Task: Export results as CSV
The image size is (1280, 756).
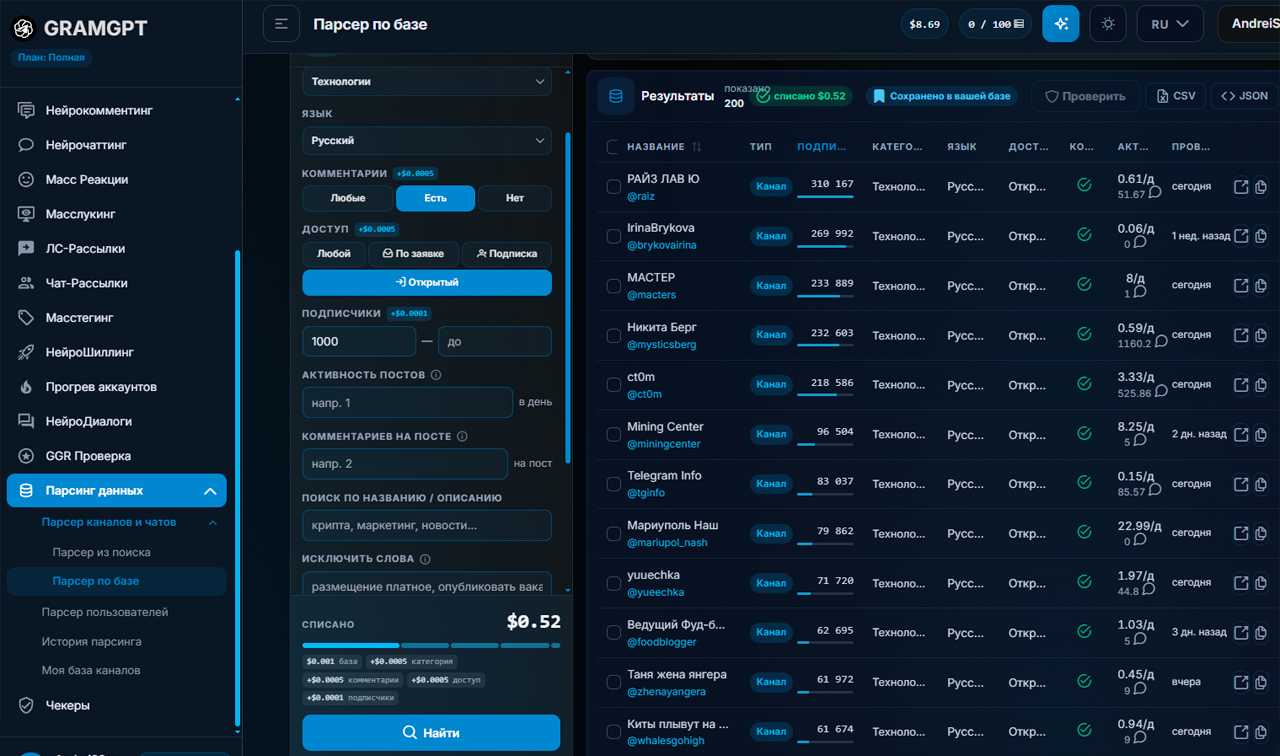Action: [1175, 96]
